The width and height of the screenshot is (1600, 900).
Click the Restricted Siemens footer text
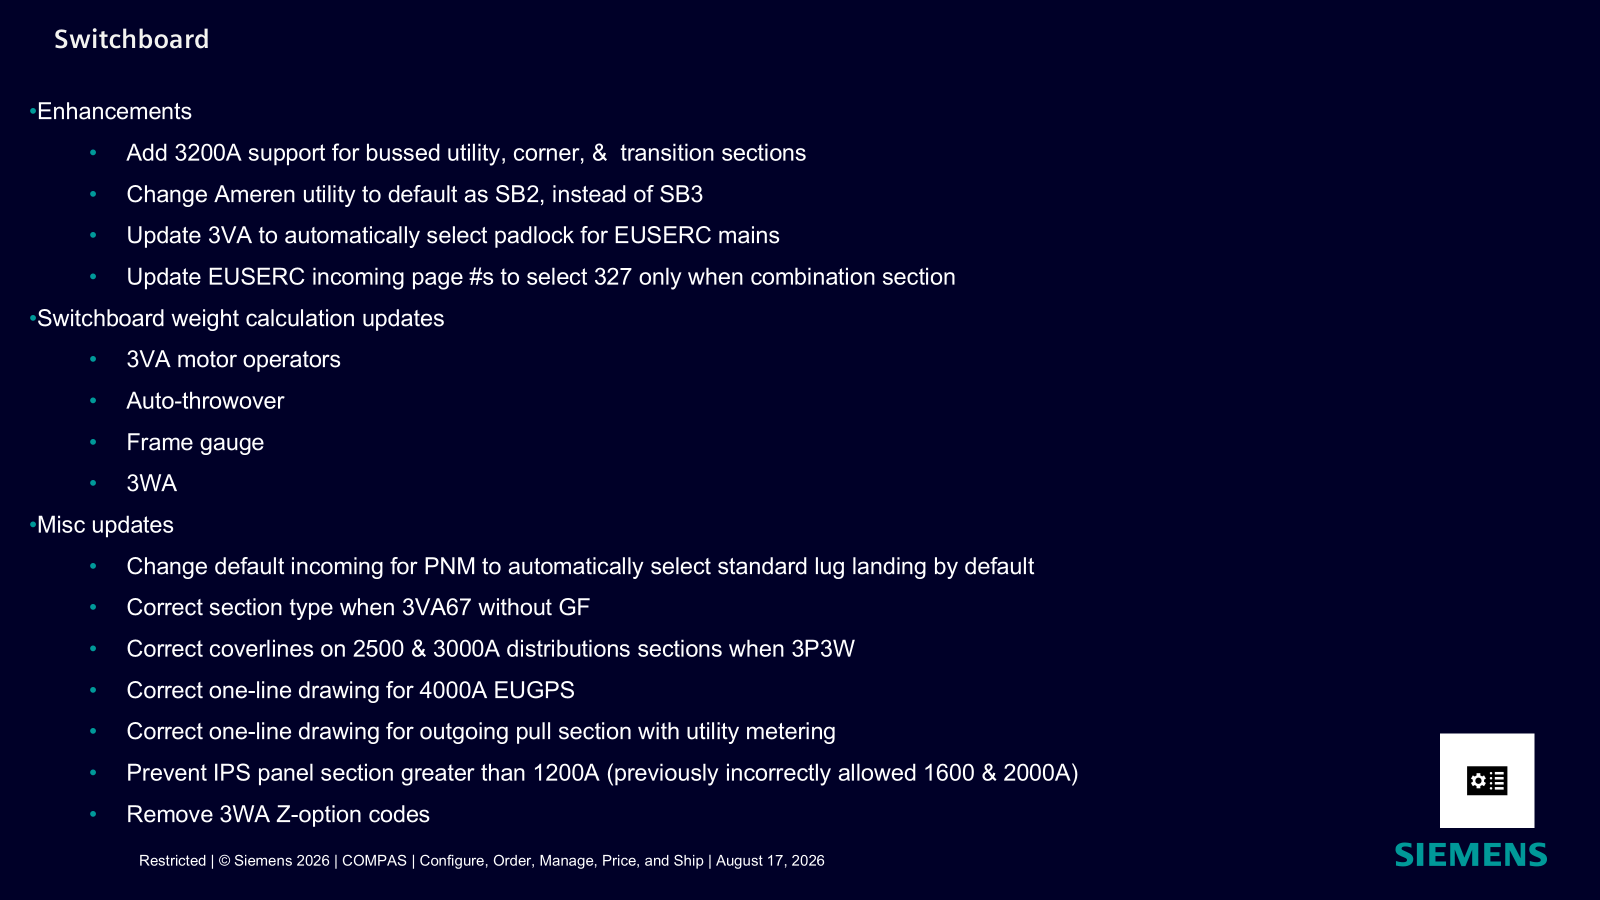[x=482, y=860]
